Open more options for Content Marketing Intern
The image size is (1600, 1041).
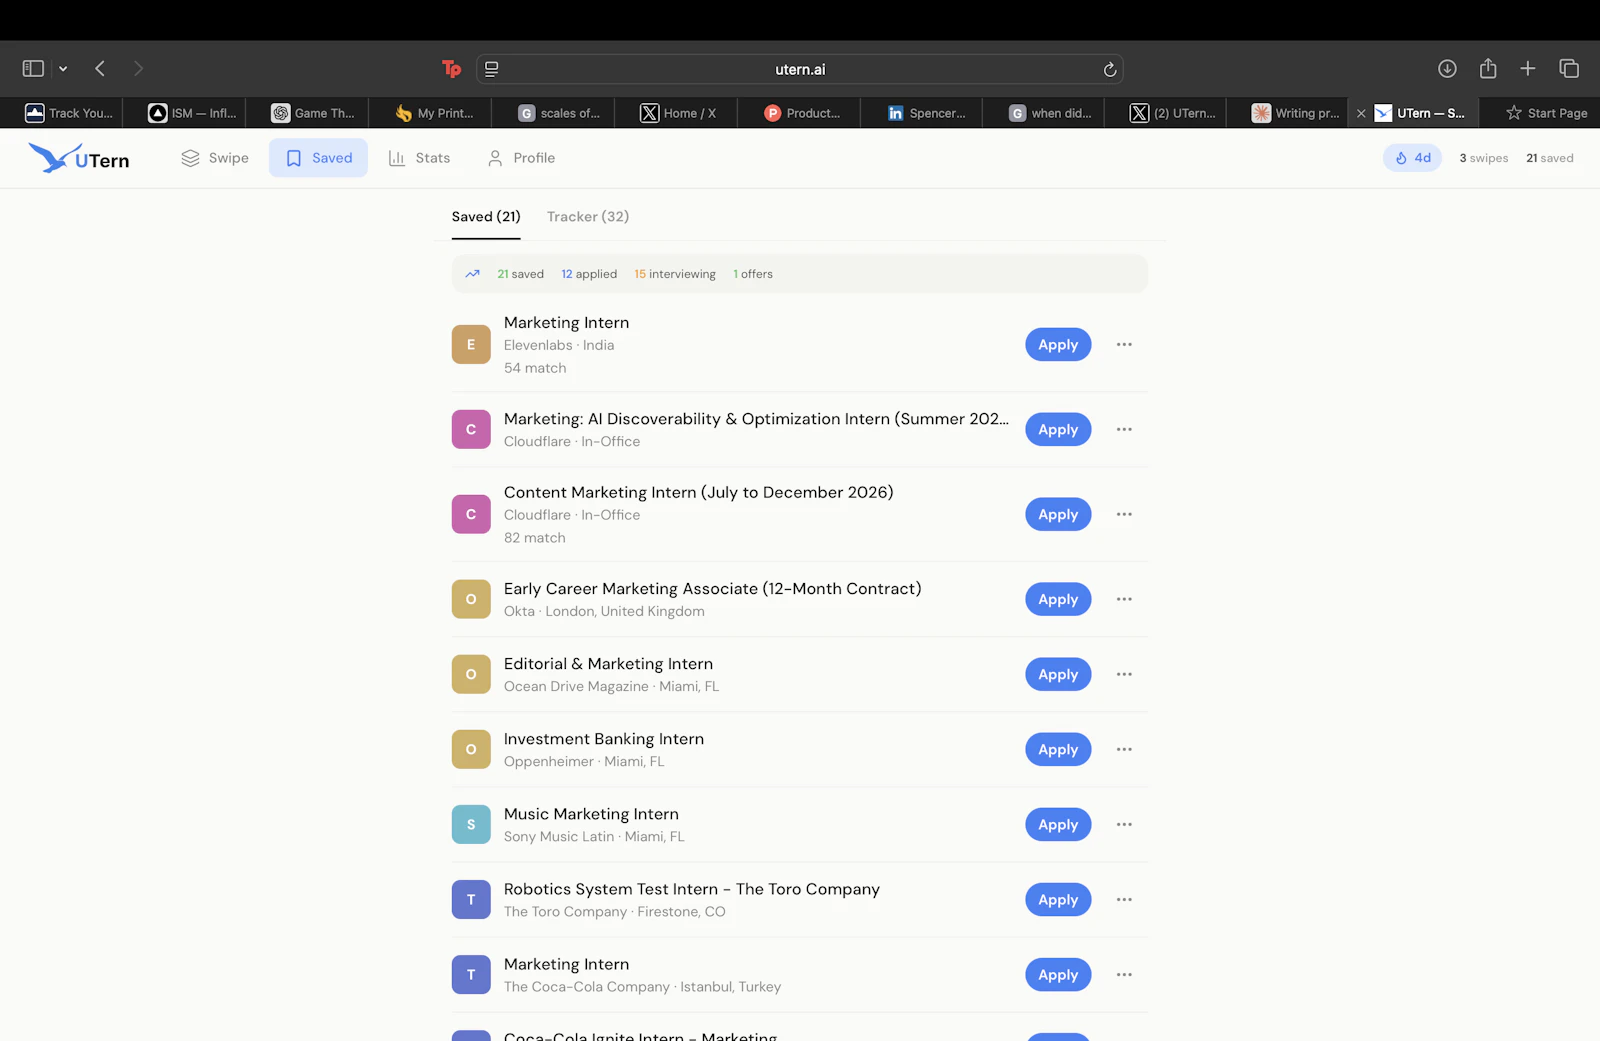1124,515
